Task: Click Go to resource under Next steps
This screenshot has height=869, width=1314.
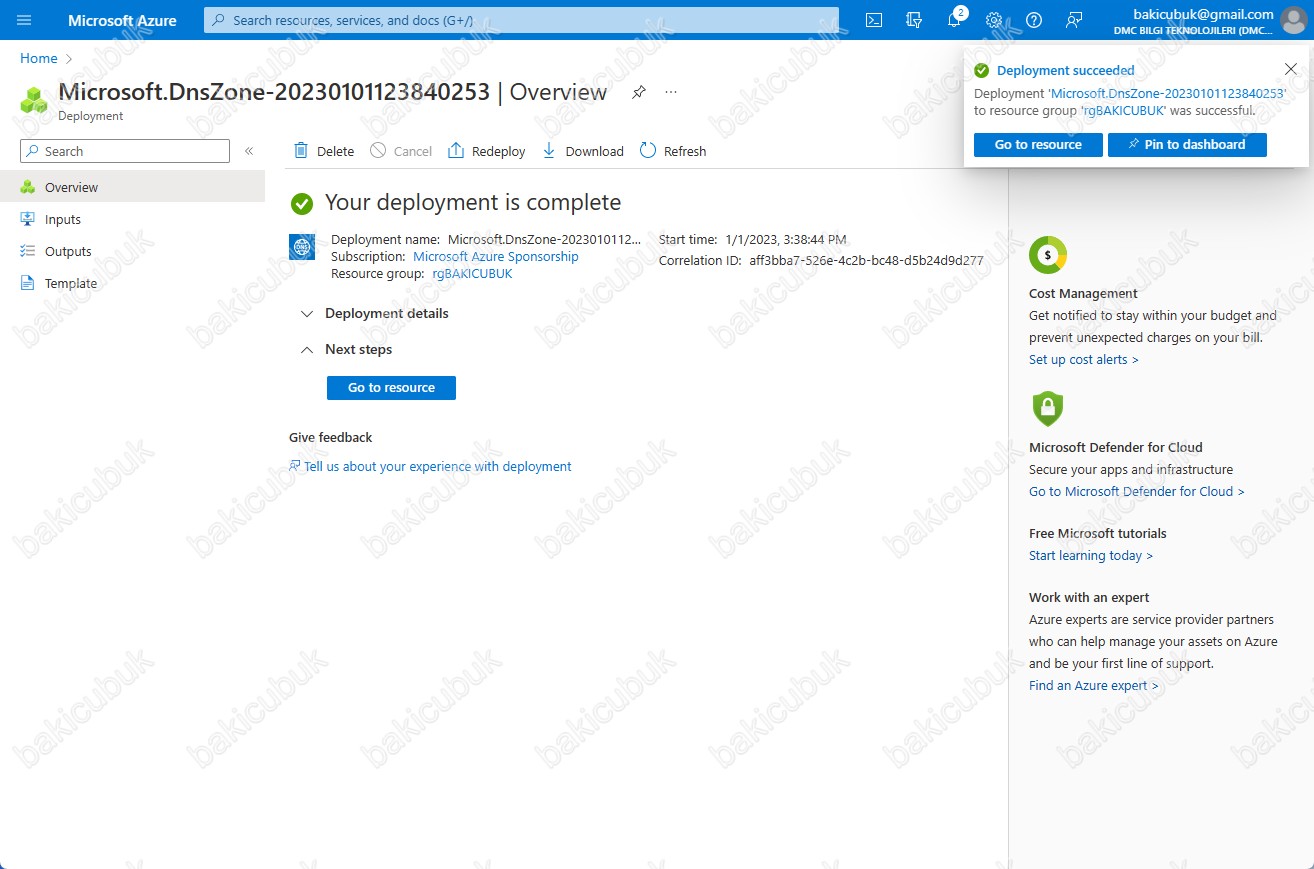Action: coord(391,388)
